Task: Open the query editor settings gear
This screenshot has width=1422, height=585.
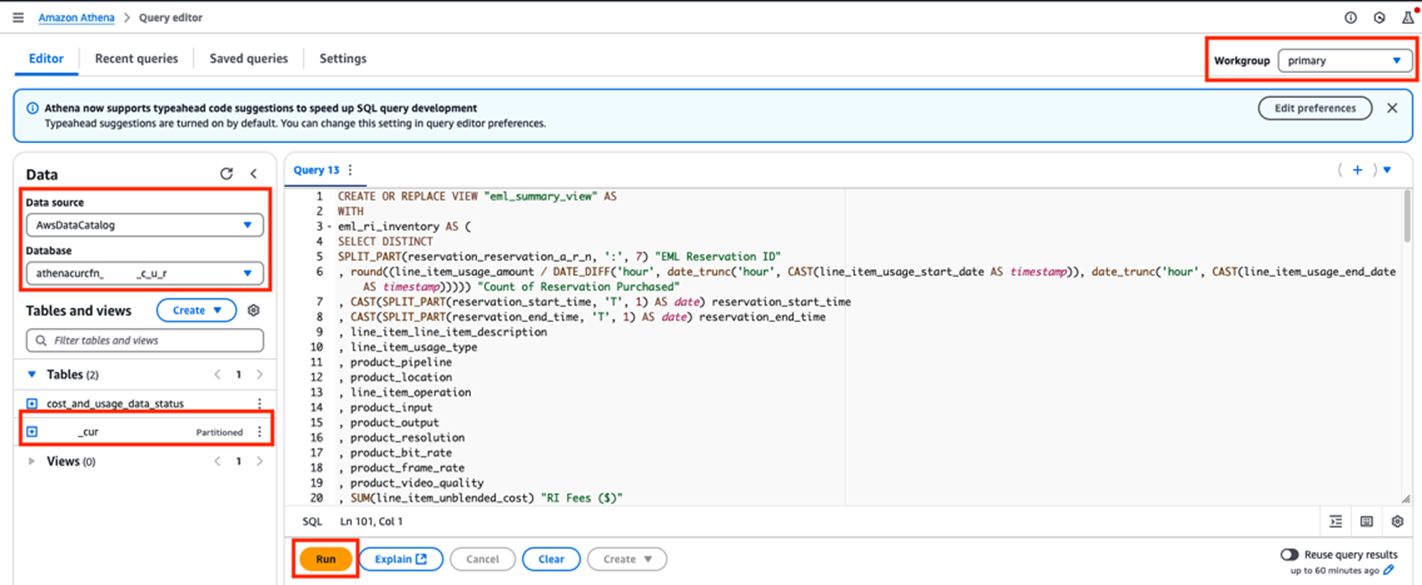Action: click(x=1397, y=521)
